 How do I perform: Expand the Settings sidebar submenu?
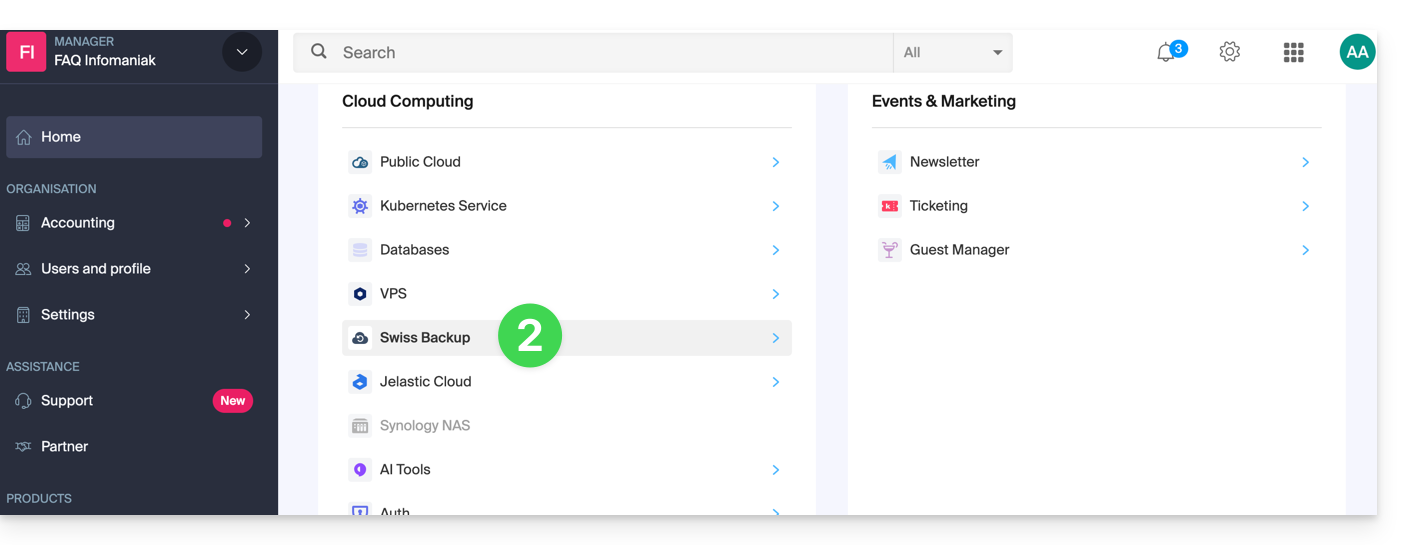247,315
